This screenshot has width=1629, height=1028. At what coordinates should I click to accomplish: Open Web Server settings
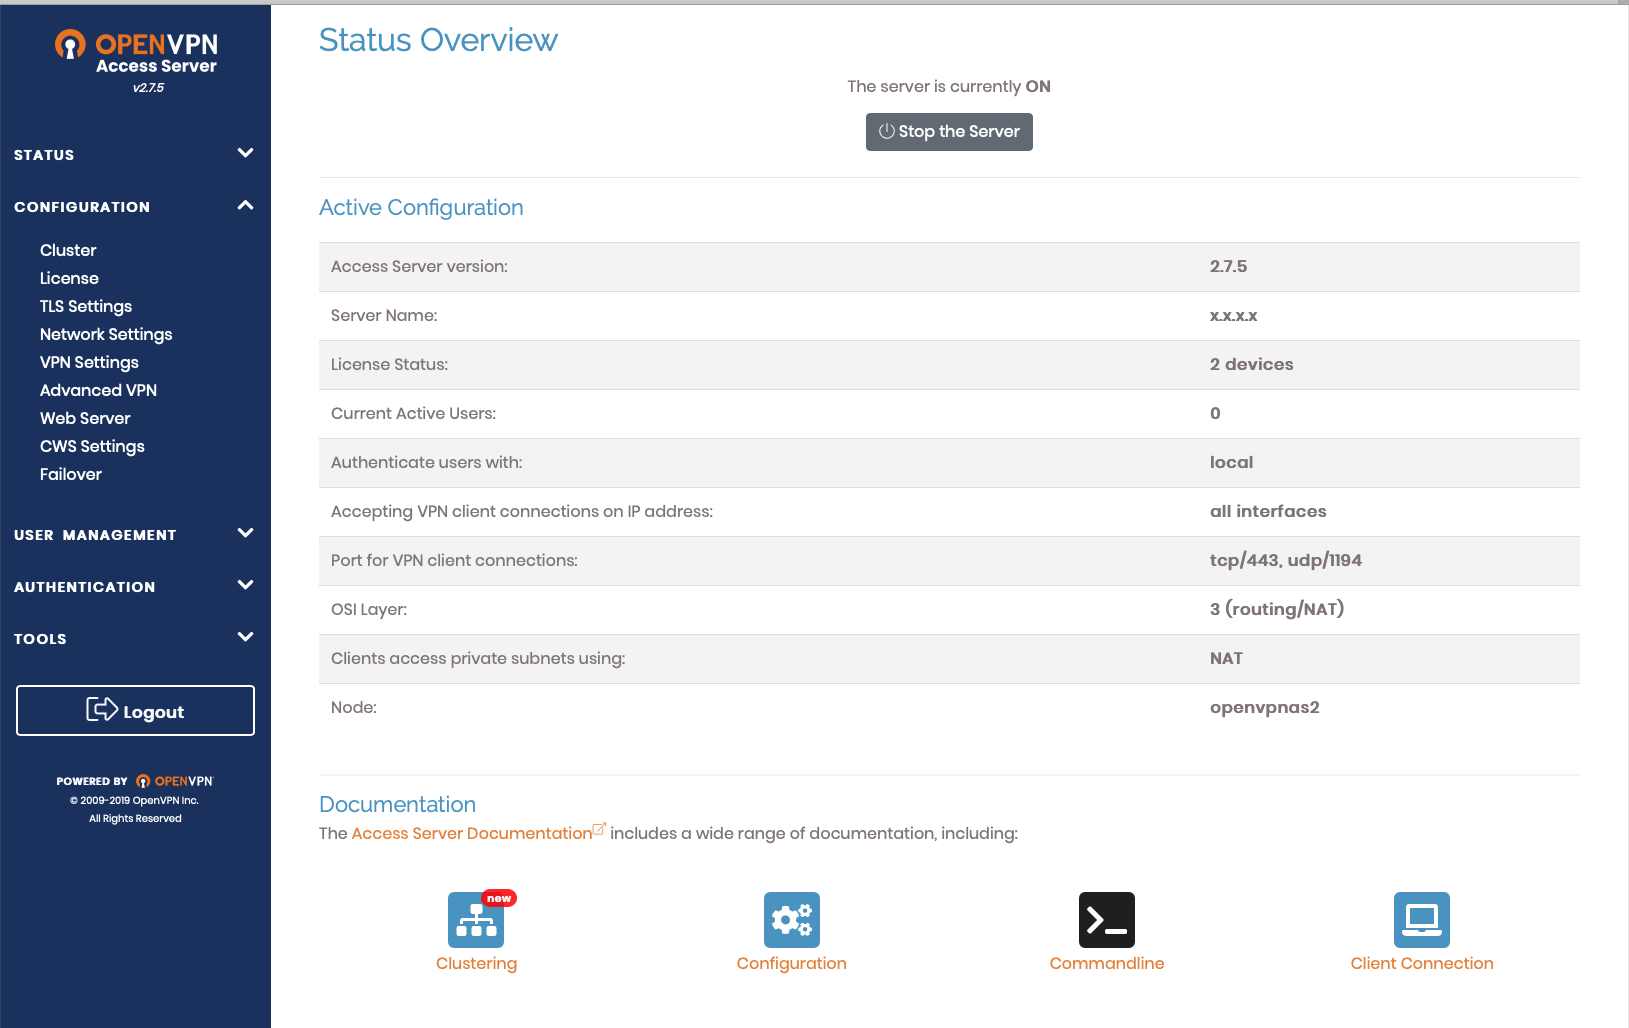[x=85, y=418]
